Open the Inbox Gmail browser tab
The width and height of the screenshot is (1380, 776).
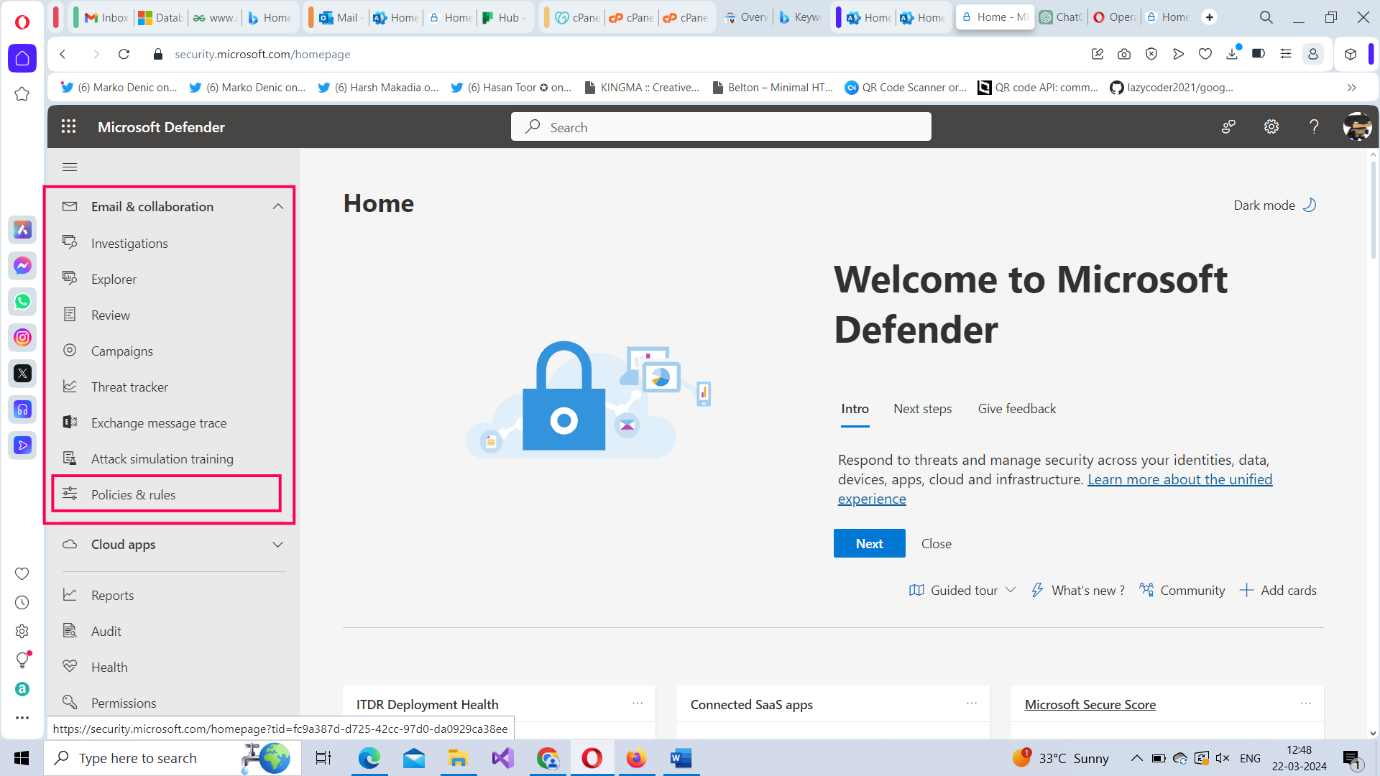[104, 17]
